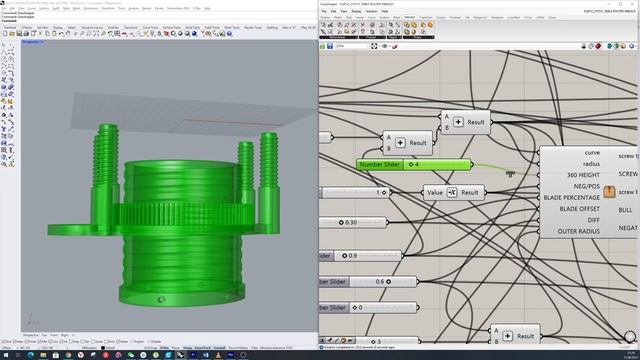The width and height of the screenshot is (640, 360).
Task: Open Rhino Transform menu
Action: coord(108,8)
